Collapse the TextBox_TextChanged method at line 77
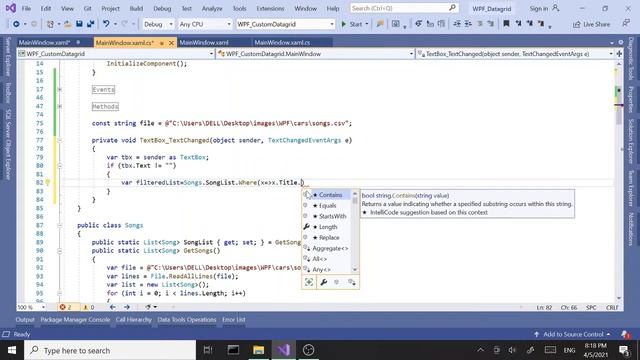640x360 pixels. [60, 140]
